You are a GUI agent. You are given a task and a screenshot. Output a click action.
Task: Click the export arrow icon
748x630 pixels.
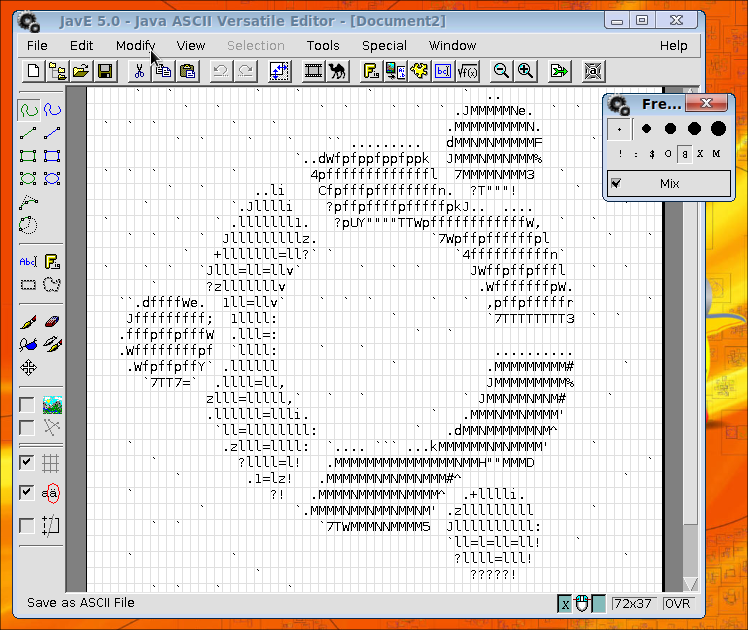coord(559,72)
